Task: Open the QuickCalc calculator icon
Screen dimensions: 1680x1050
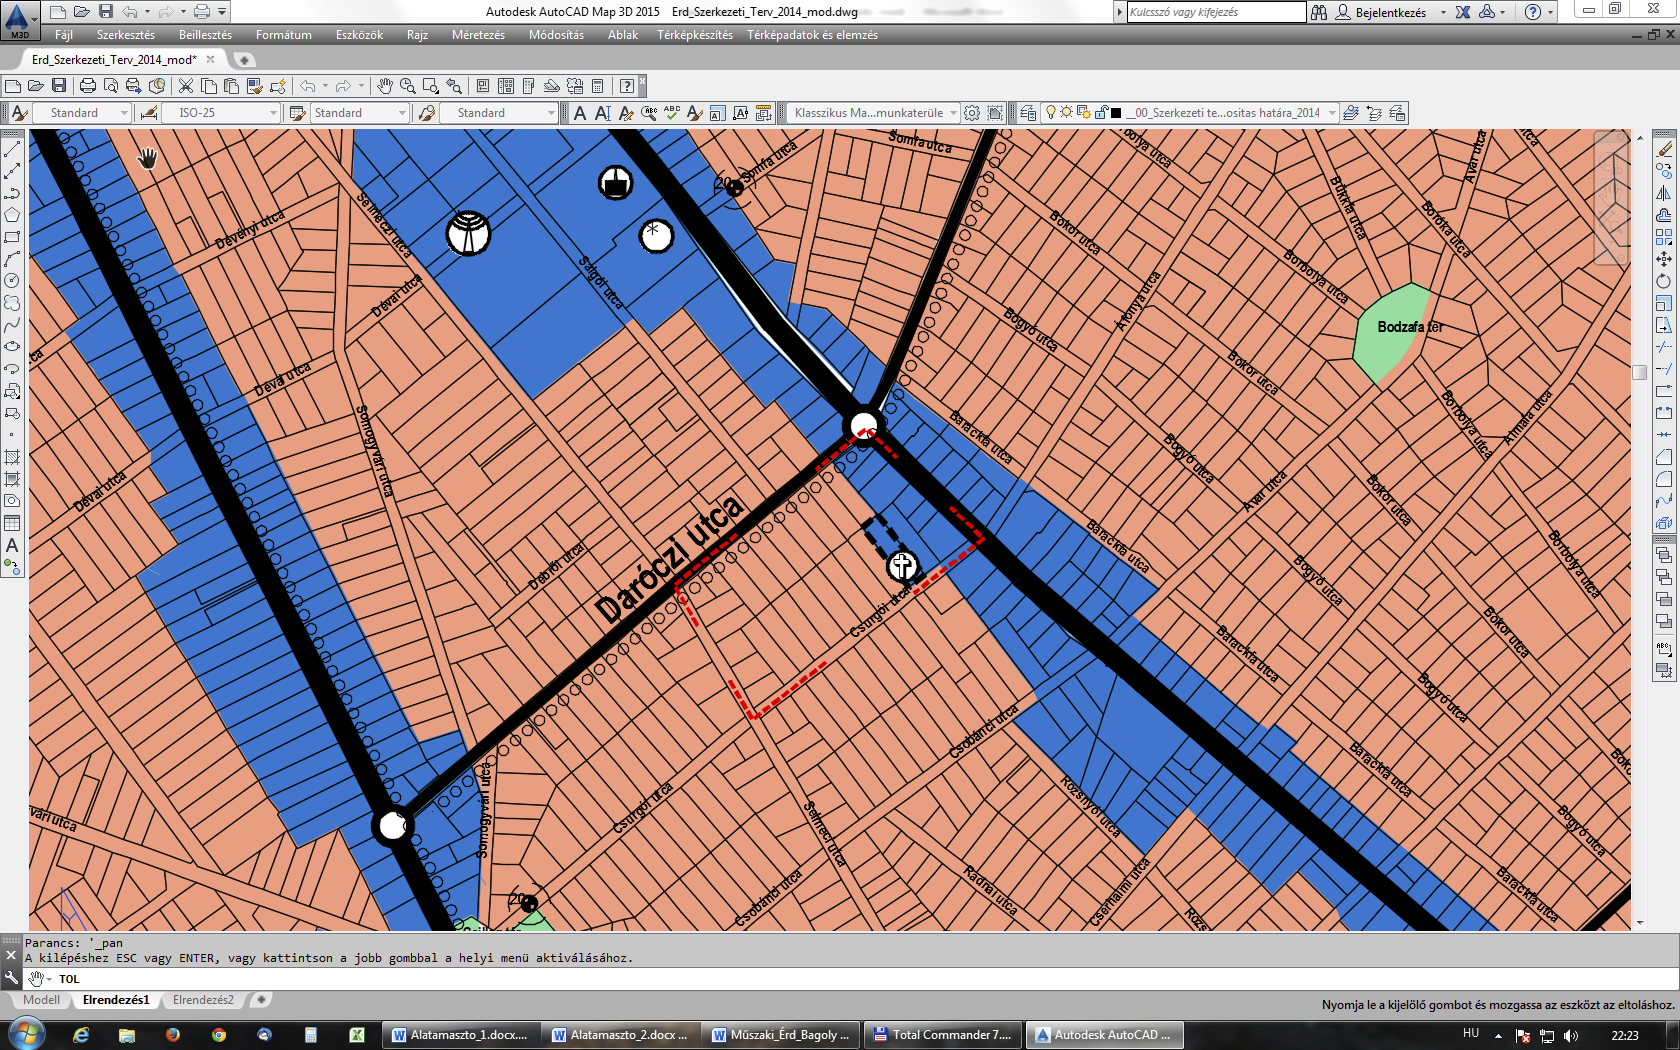Action: coord(598,86)
